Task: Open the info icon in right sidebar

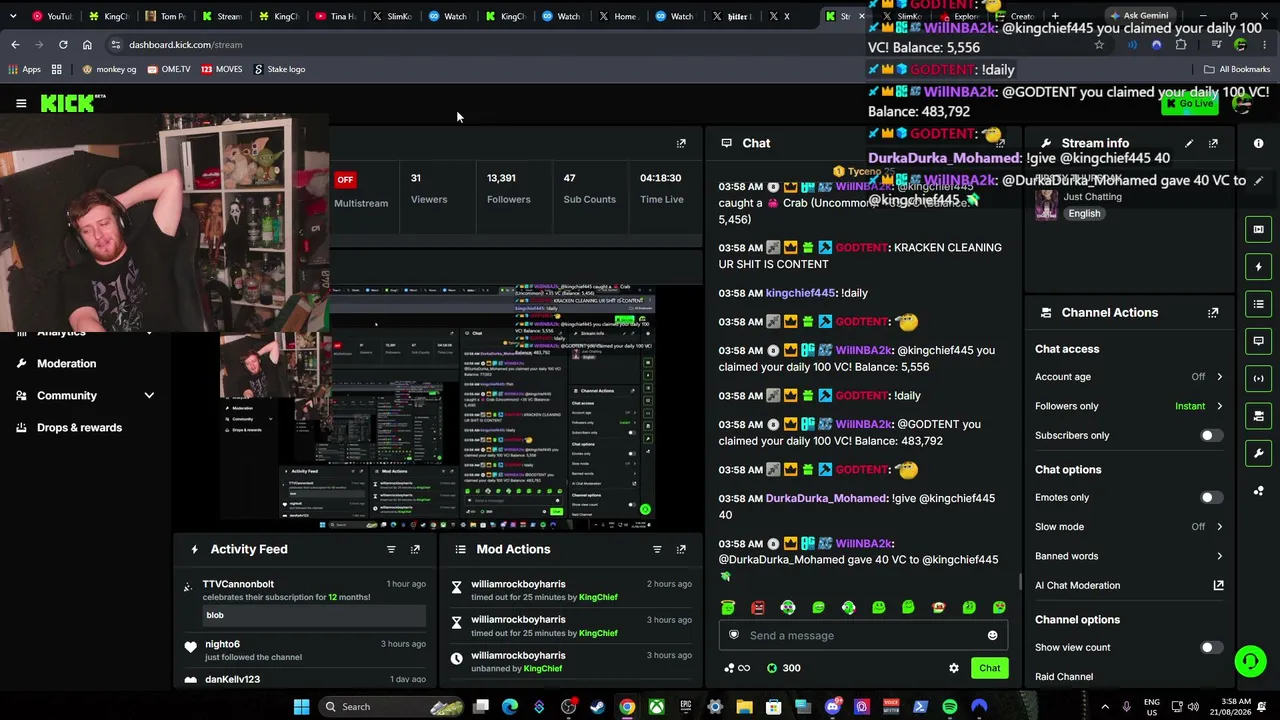Action: (1258, 143)
